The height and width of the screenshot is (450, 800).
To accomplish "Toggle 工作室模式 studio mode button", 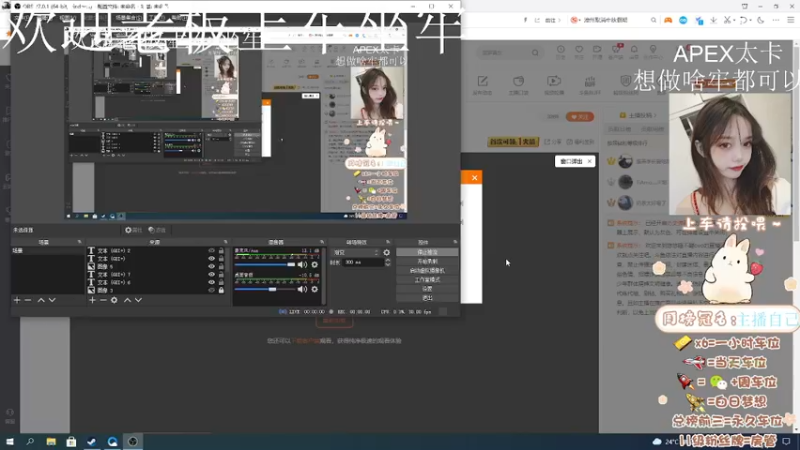I will pos(427,280).
